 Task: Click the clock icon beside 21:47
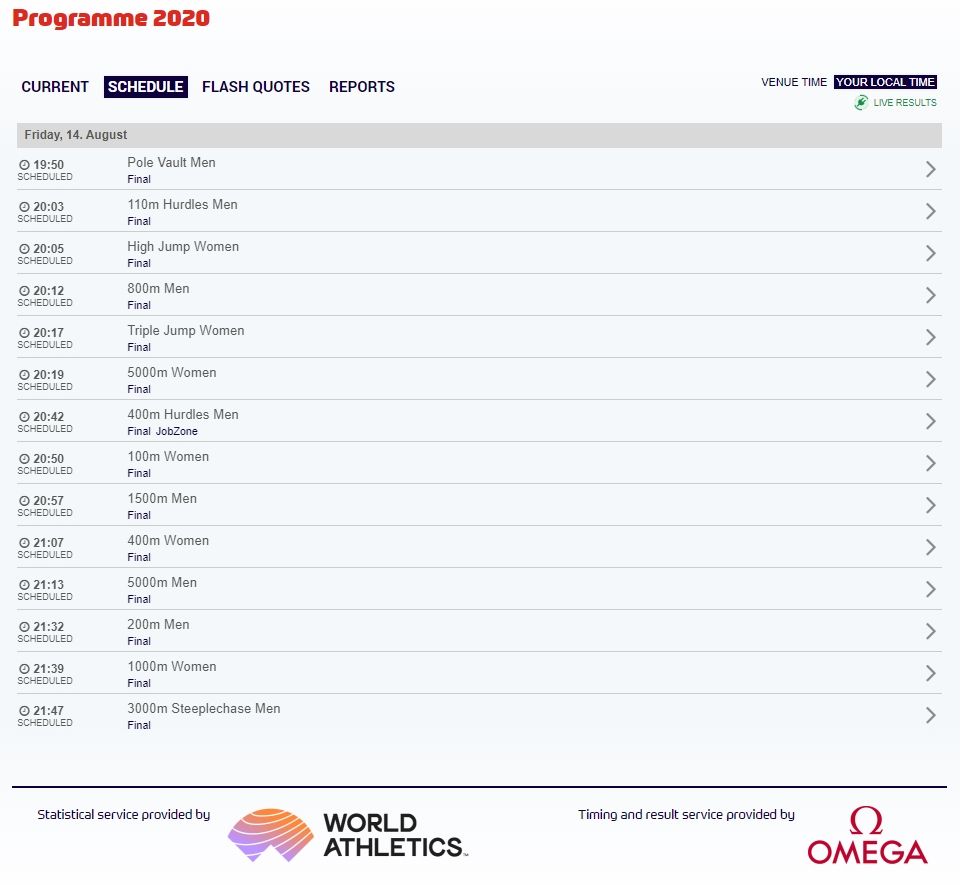coord(25,711)
